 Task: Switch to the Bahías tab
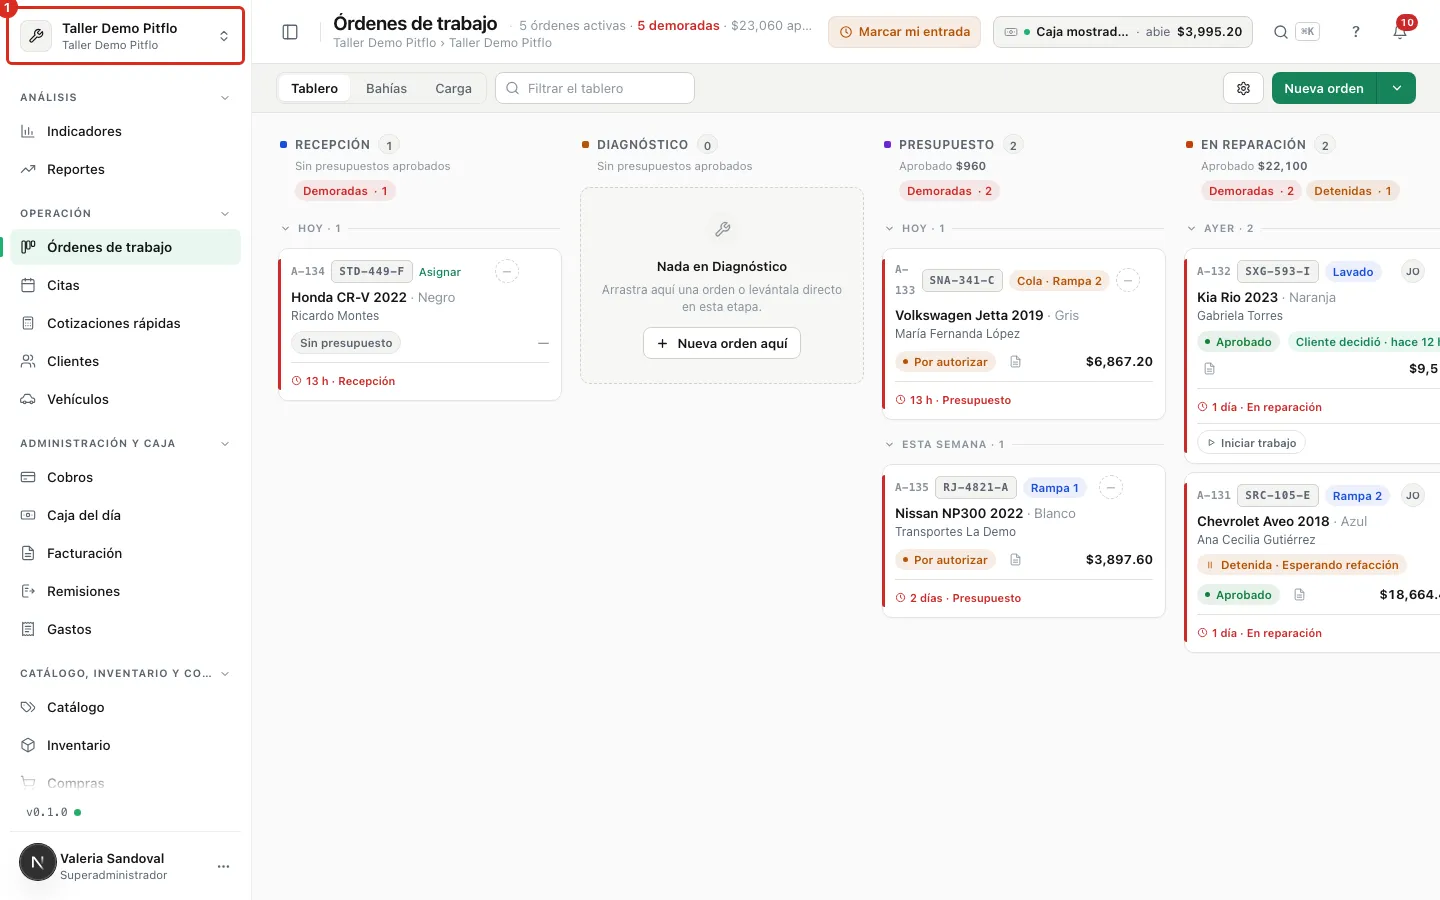[x=386, y=88]
